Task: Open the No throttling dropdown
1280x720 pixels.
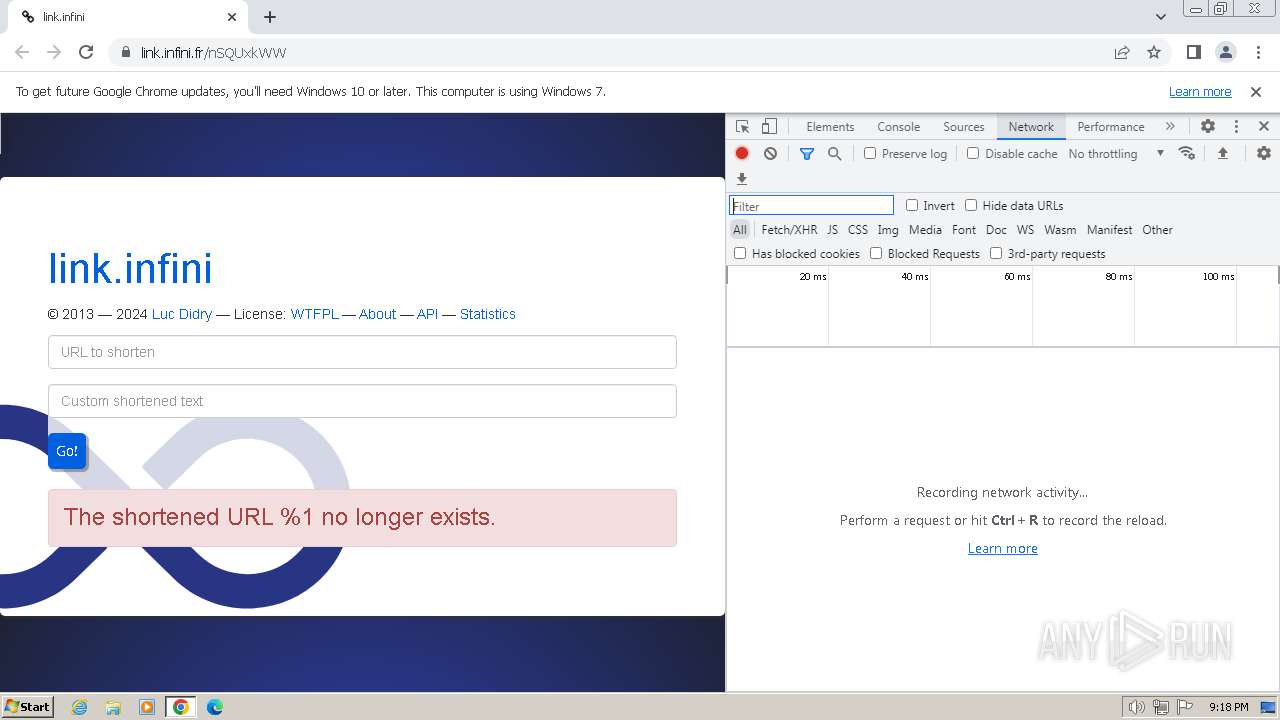Action: (x=1116, y=154)
